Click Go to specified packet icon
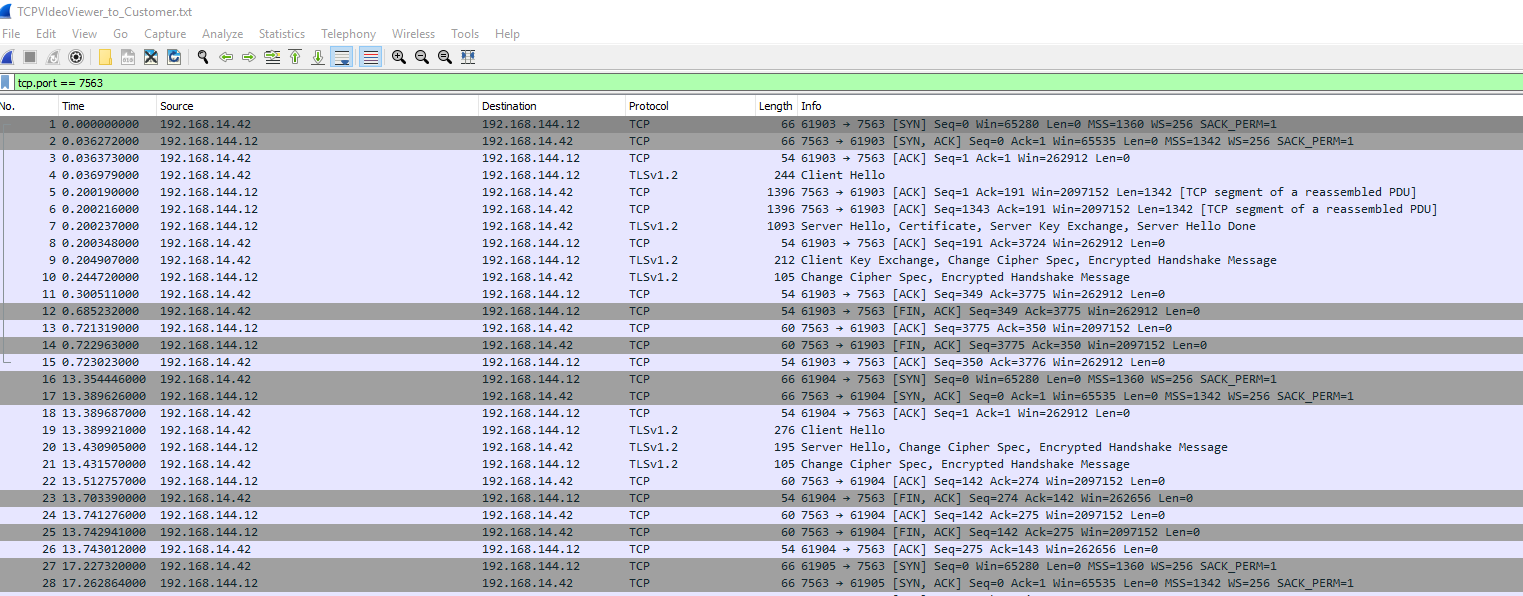The height and width of the screenshot is (596, 1523). (x=272, y=57)
